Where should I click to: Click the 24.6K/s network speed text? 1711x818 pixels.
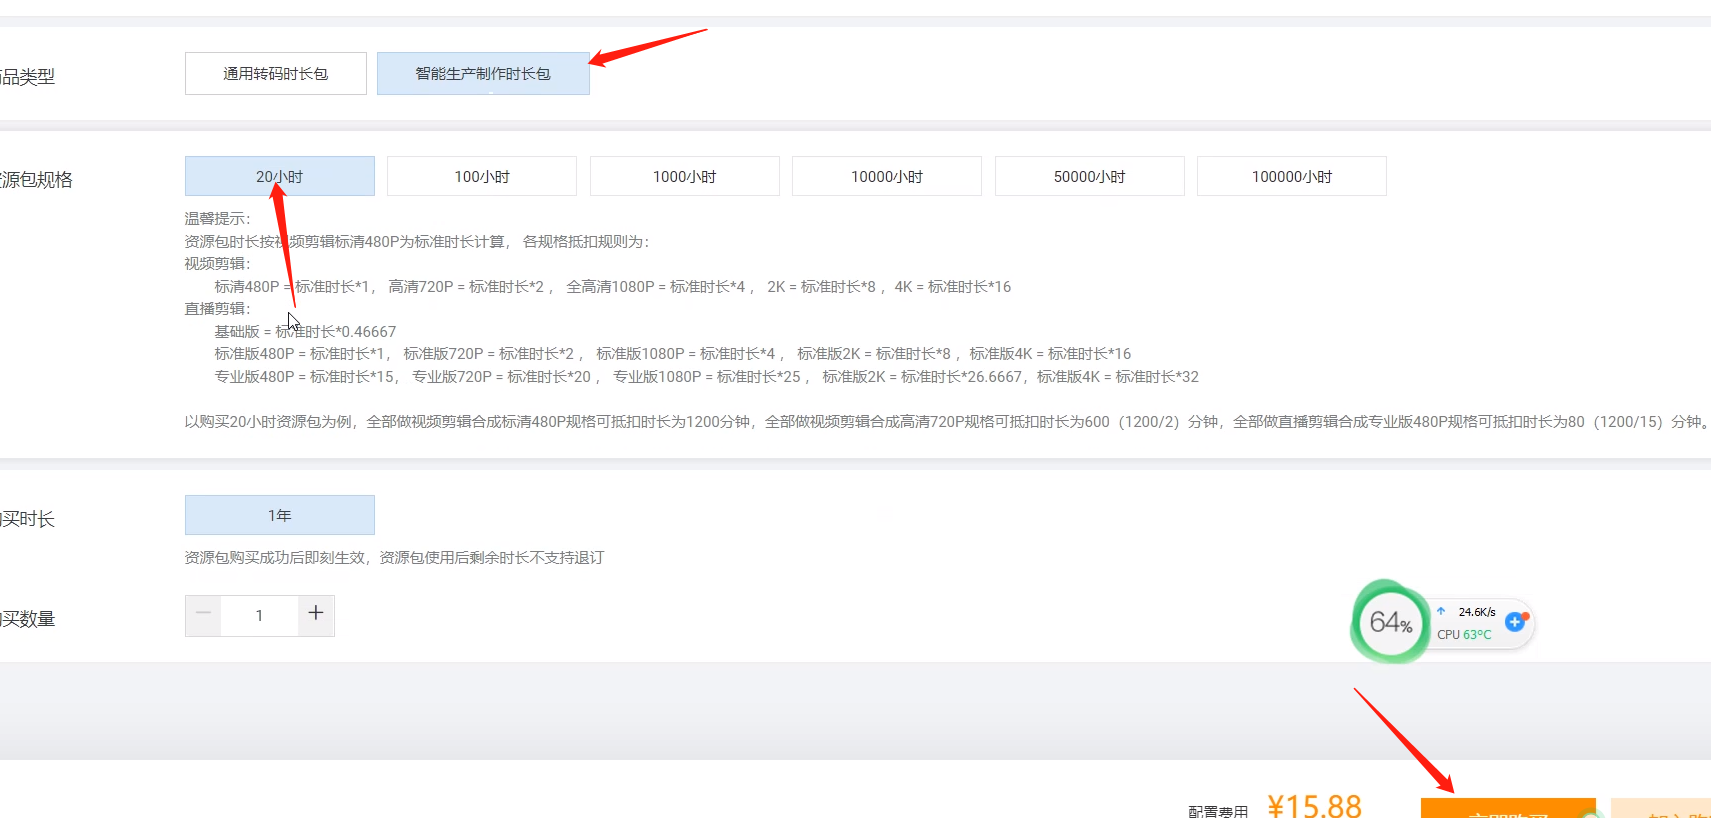coord(1477,612)
